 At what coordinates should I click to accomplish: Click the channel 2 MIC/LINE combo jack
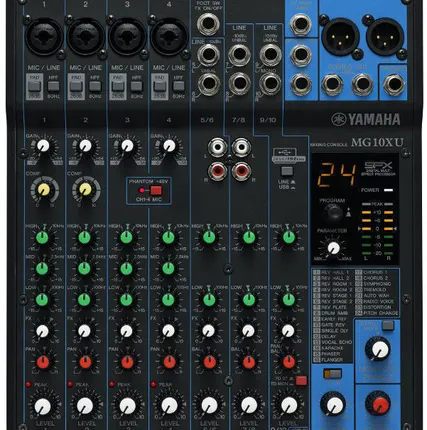86,37
